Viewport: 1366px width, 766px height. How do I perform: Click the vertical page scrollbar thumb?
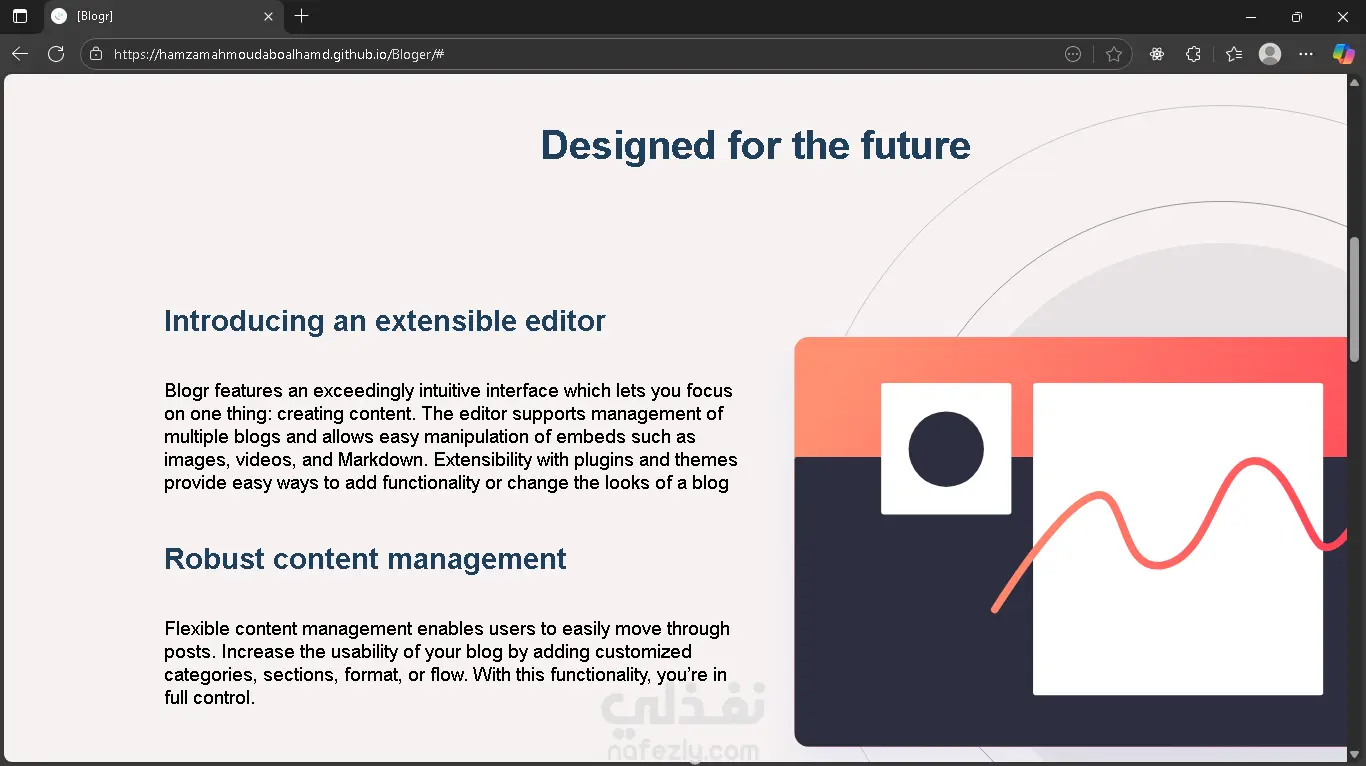[x=1355, y=299]
